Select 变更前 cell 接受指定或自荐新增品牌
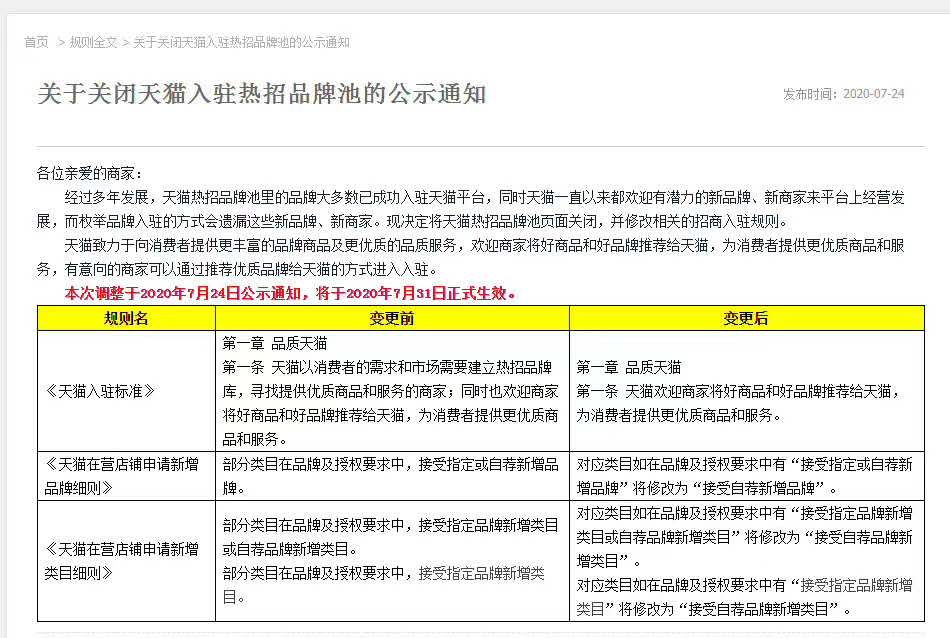The image size is (950, 638). 391,476
